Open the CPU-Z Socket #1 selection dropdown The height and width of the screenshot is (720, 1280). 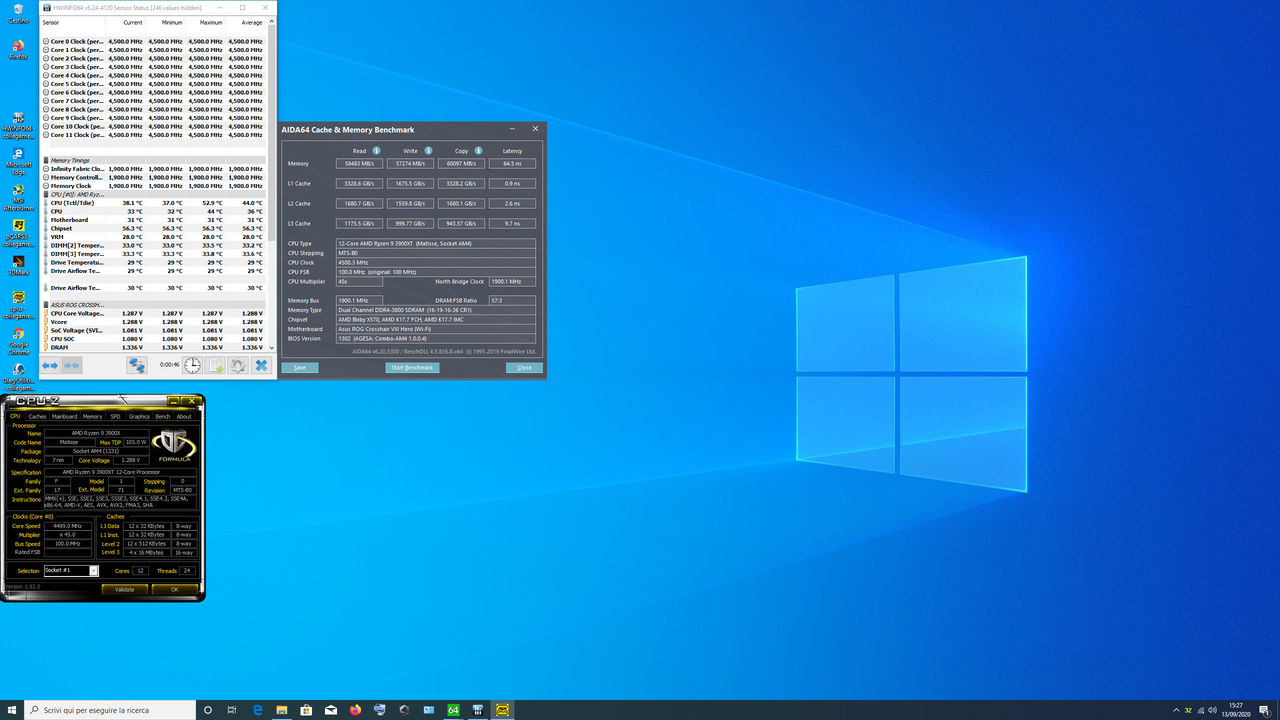(x=71, y=570)
